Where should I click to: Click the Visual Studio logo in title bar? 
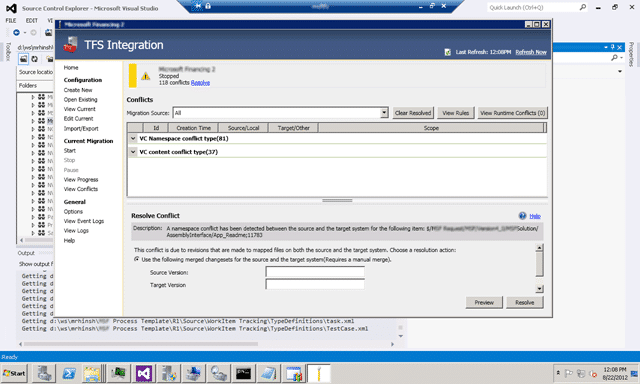[11, 8]
